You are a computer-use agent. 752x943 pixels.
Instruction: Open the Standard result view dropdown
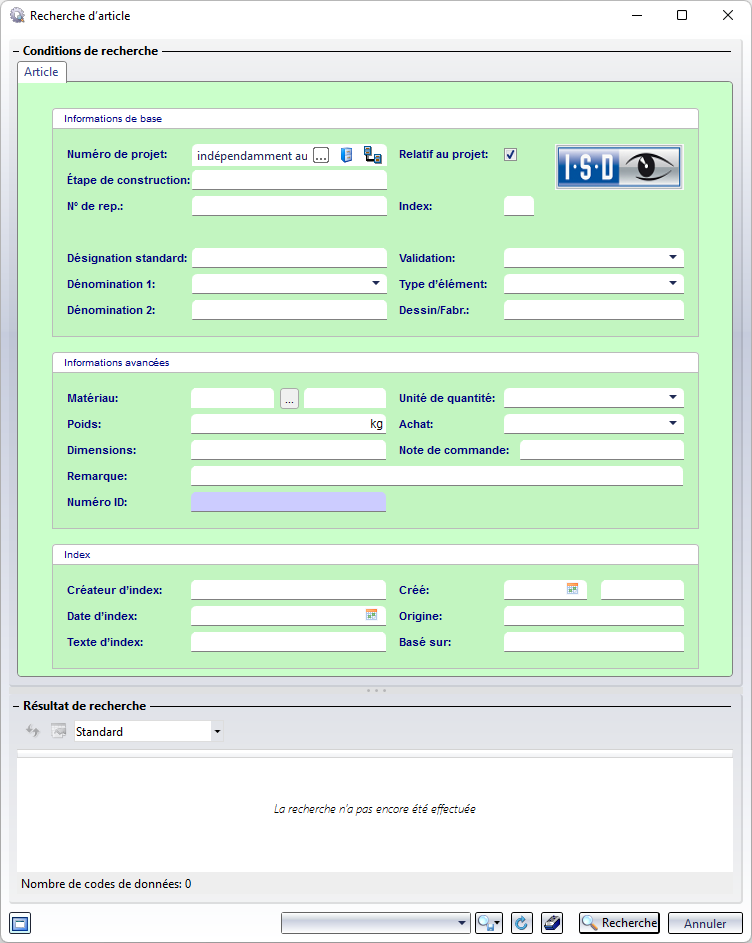(217, 731)
